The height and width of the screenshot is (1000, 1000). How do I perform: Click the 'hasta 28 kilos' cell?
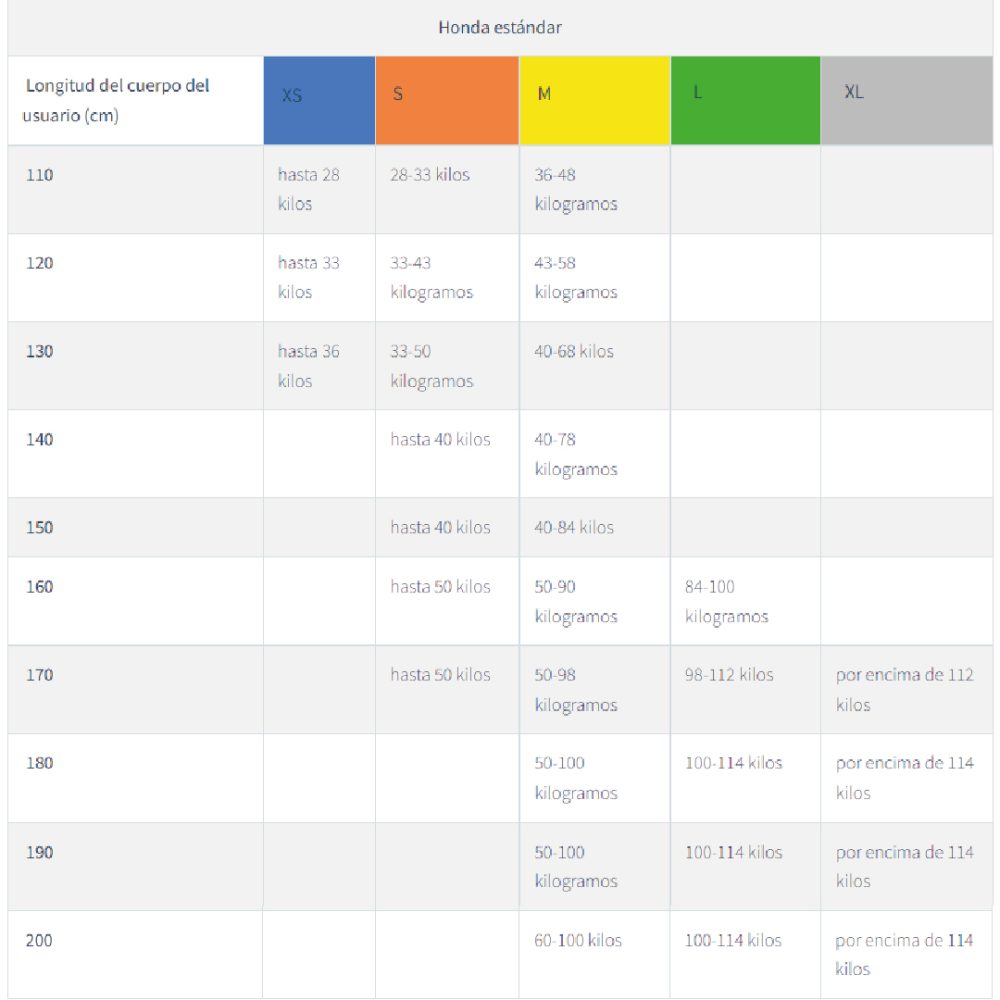click(309, 189)
